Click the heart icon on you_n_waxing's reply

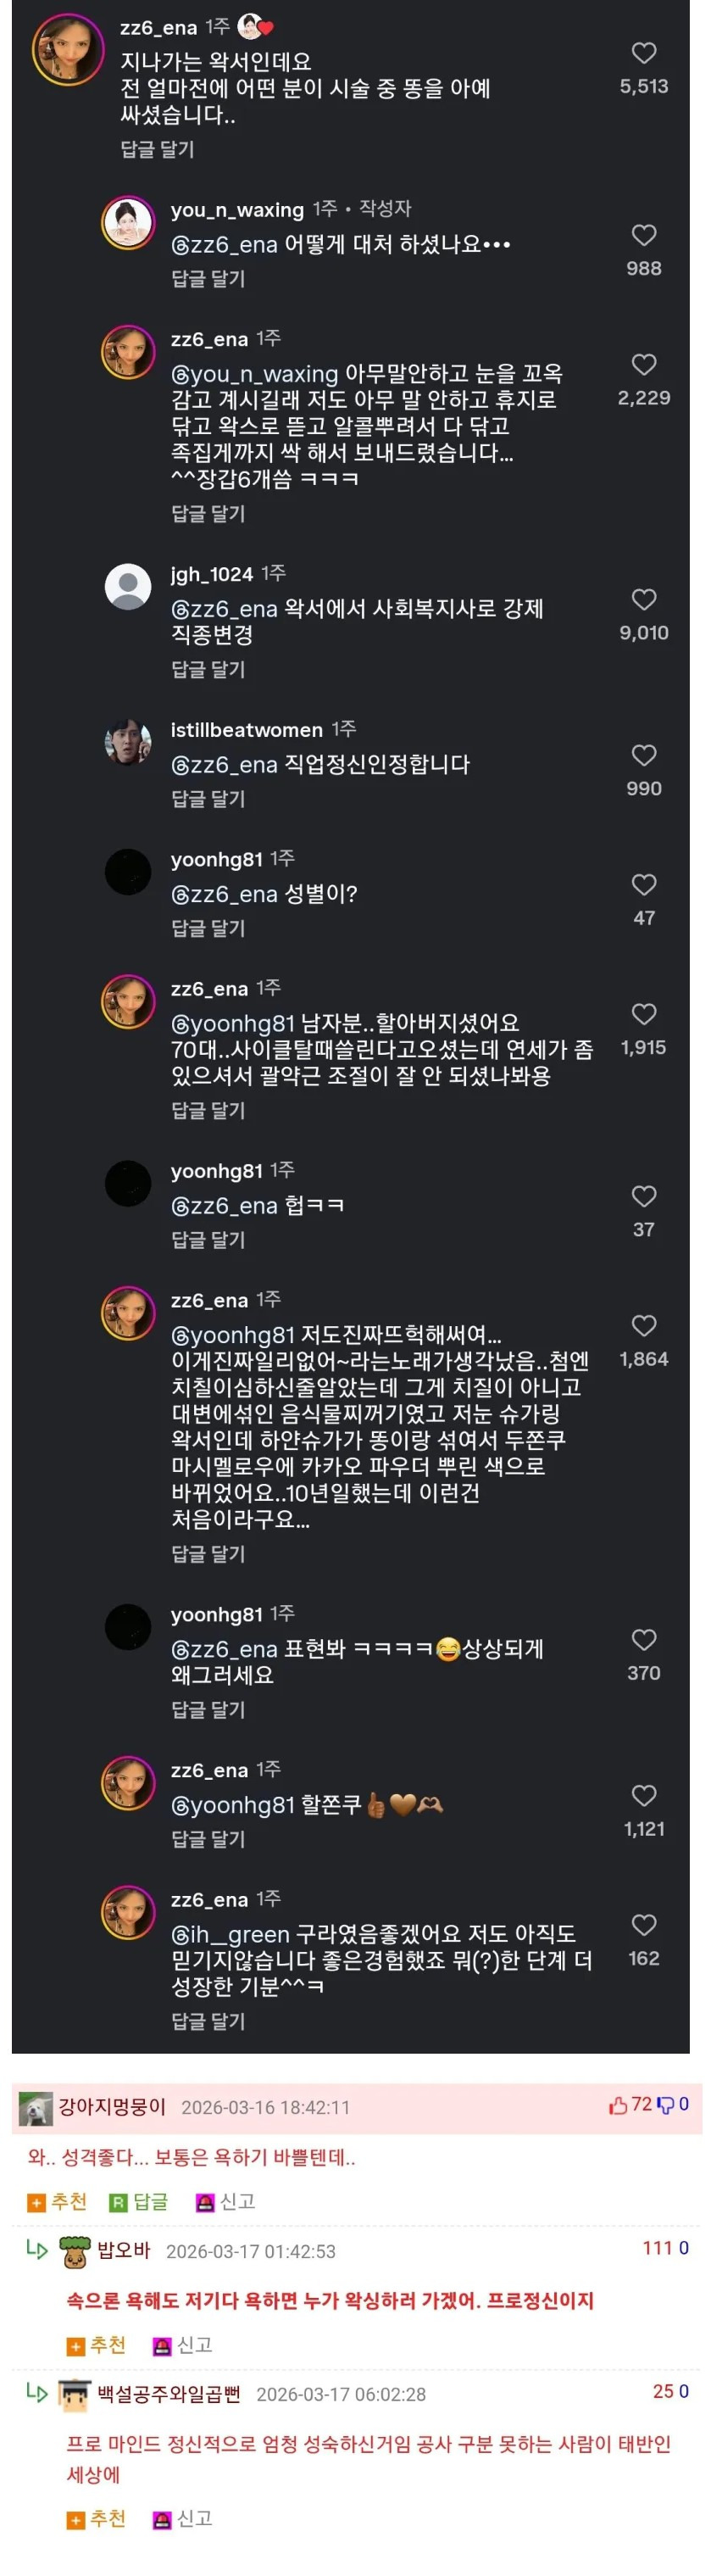coord(643,233)
